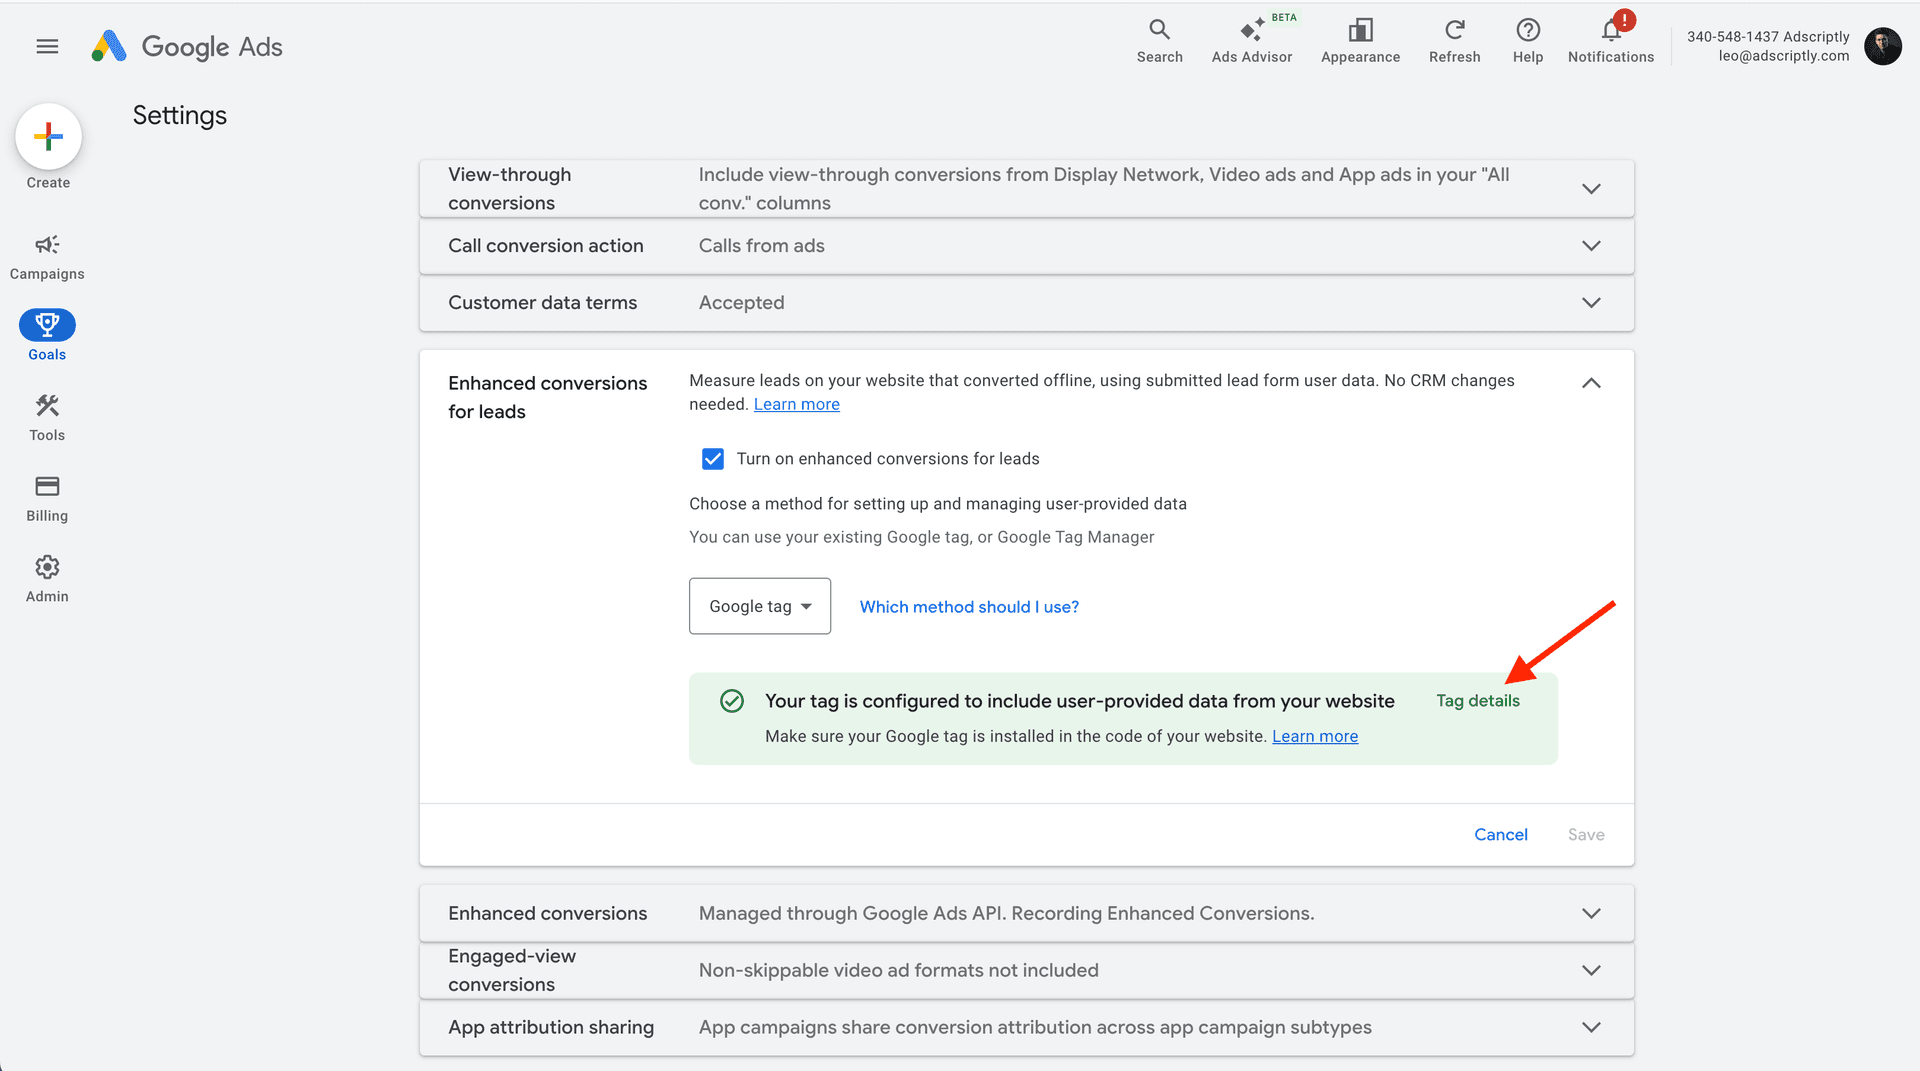Open the Admin section
Image resolution: width=1920 pixels, height=1071 pixels.
[46, 578]
